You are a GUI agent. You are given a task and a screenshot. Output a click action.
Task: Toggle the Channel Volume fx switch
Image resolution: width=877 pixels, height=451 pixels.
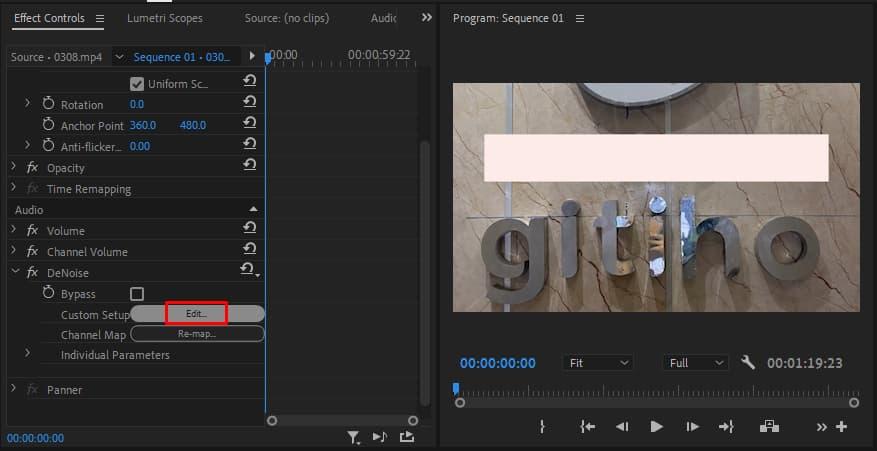(32, 251)
